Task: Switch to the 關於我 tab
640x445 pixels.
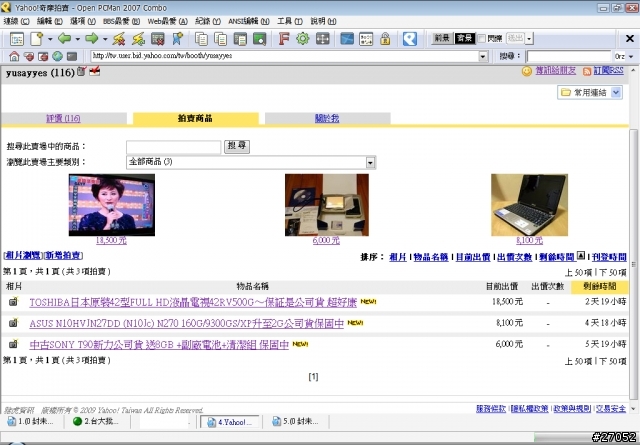Action: 327,118
